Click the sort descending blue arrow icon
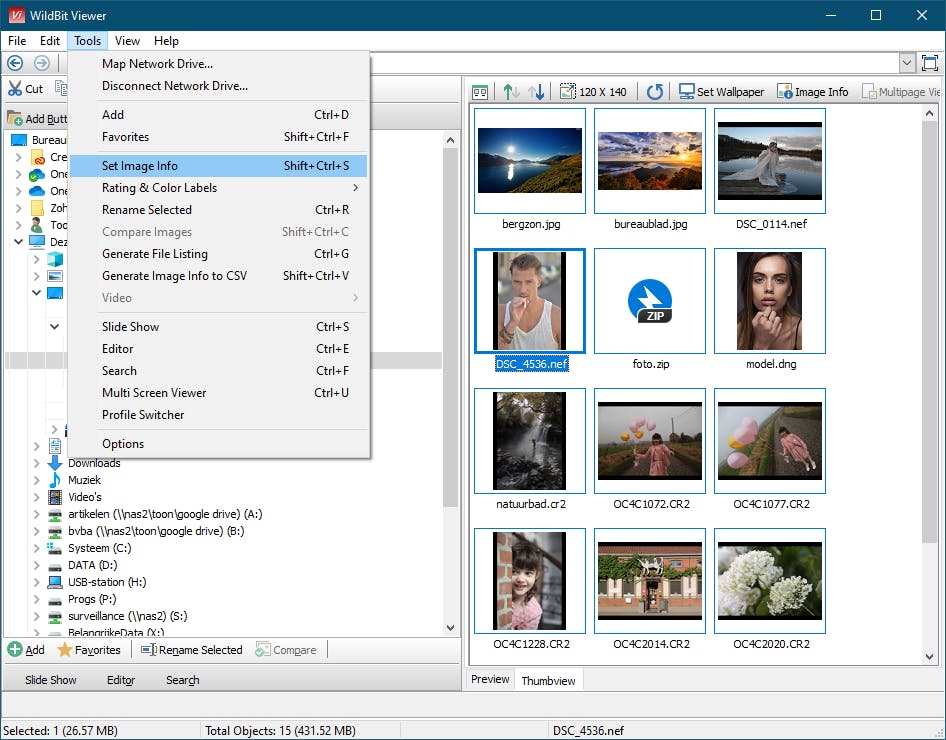The image size is (946, 740). point(537,92)
